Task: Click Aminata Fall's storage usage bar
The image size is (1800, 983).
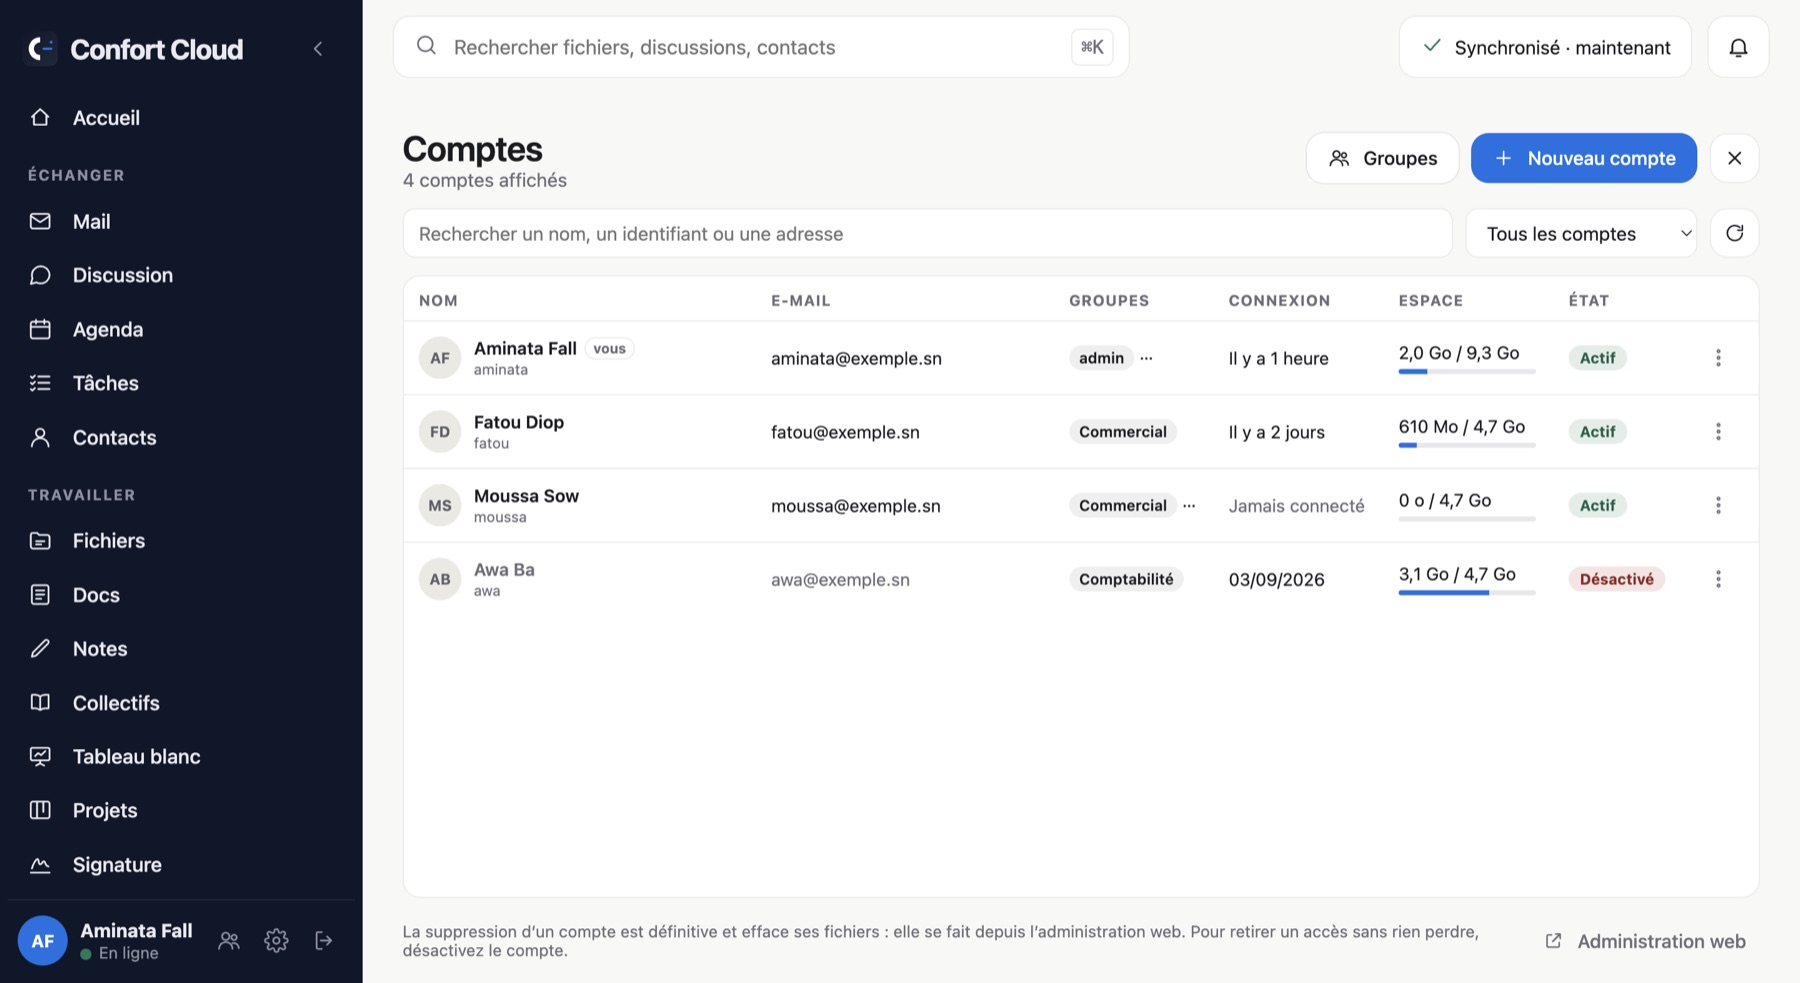Action: tap(1466, 372)
